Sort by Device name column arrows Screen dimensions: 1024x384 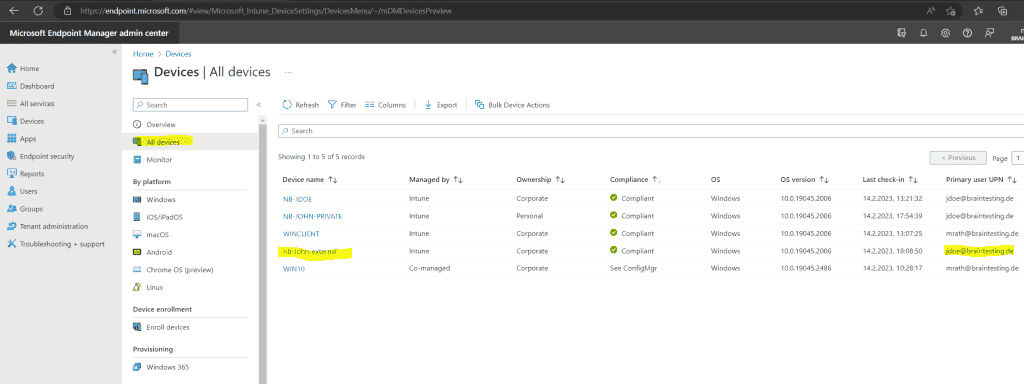point(332,179)
